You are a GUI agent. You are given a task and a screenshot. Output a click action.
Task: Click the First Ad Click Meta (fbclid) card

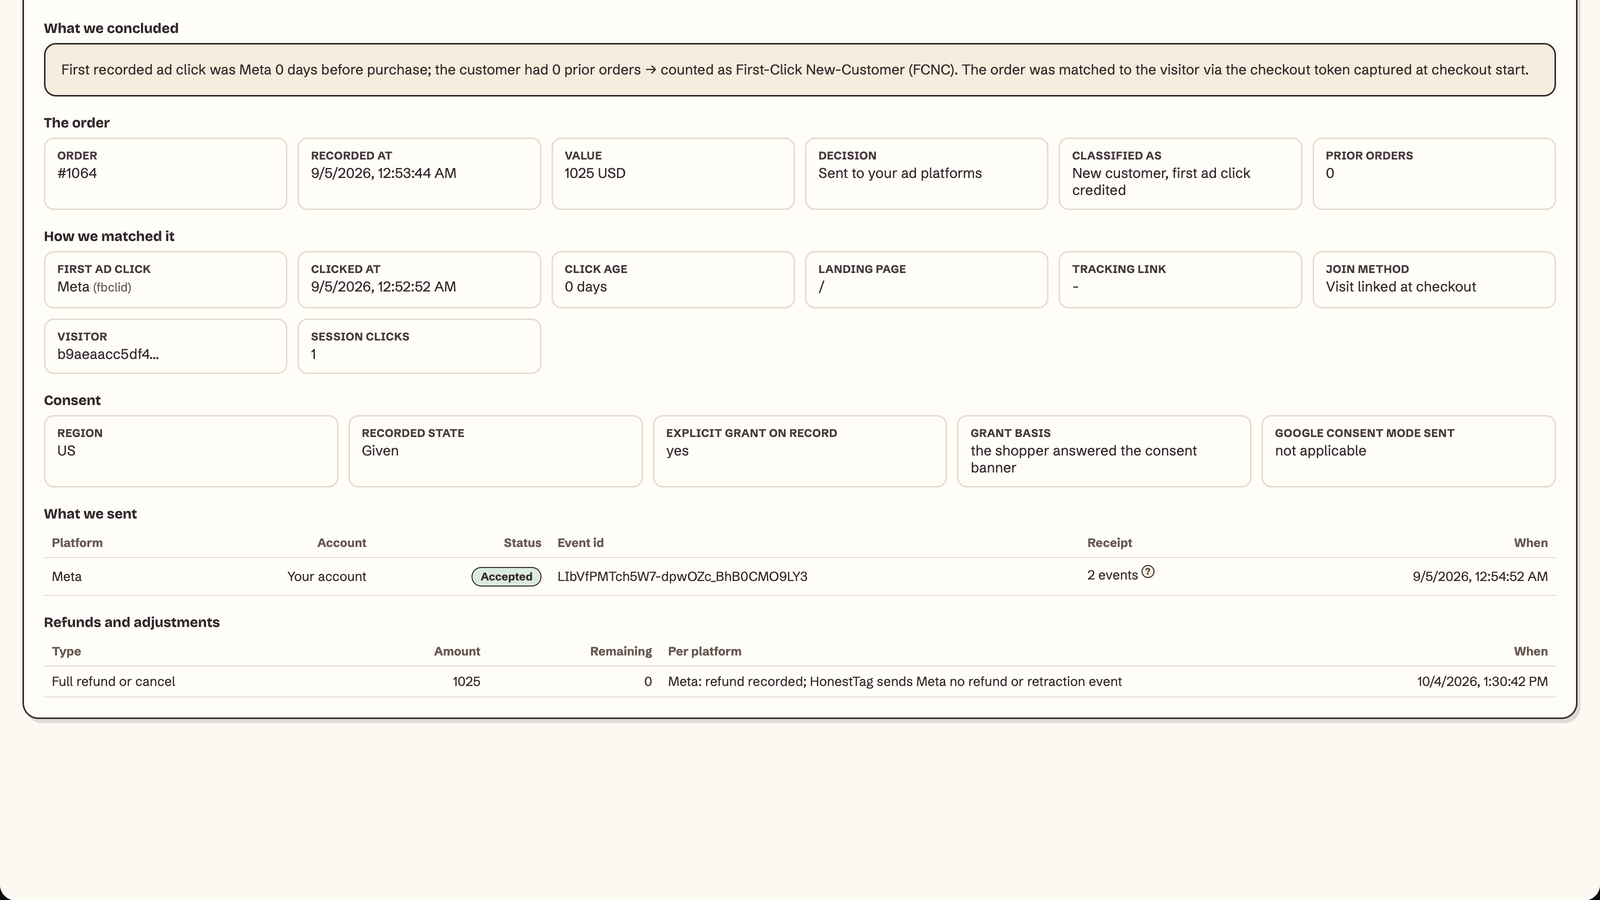coord(165,280)
